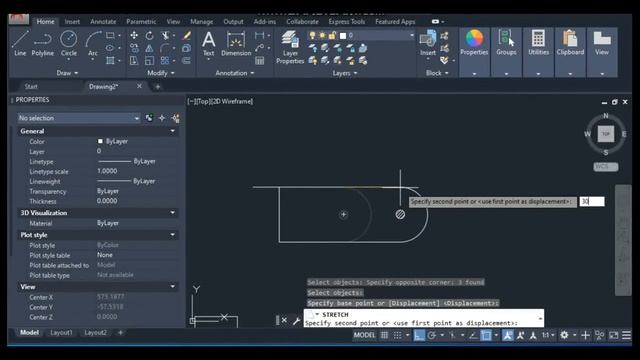This screenshot has width=640, height=360.
Task: Activate the Copy tool
Action: pos(134,48)
